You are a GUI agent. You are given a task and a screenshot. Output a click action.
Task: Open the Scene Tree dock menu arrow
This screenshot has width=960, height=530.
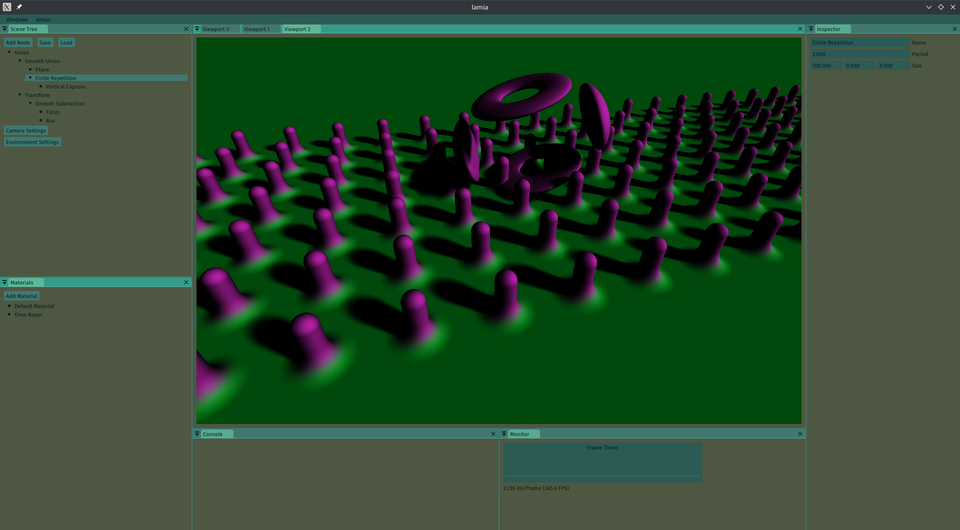click(x=5, y=29)
